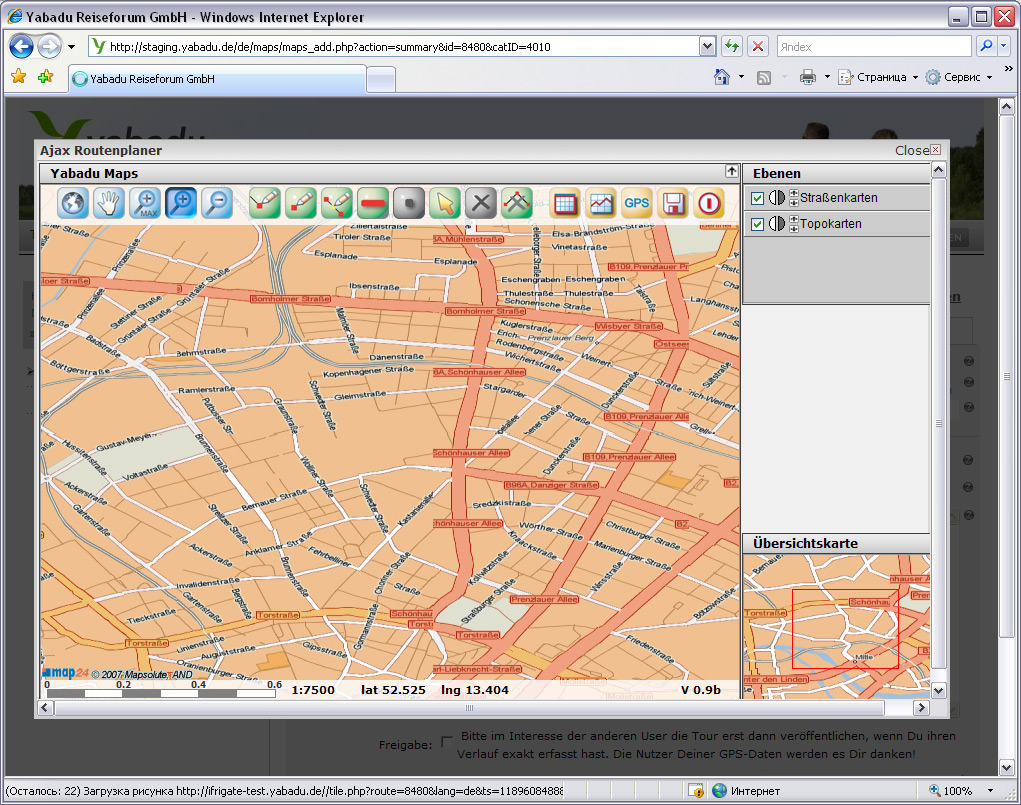Click the dialog horizontal scrollbar thumb
This screenshot has width=1021, height=805.
pyautogui.click(x=469, y=707)
